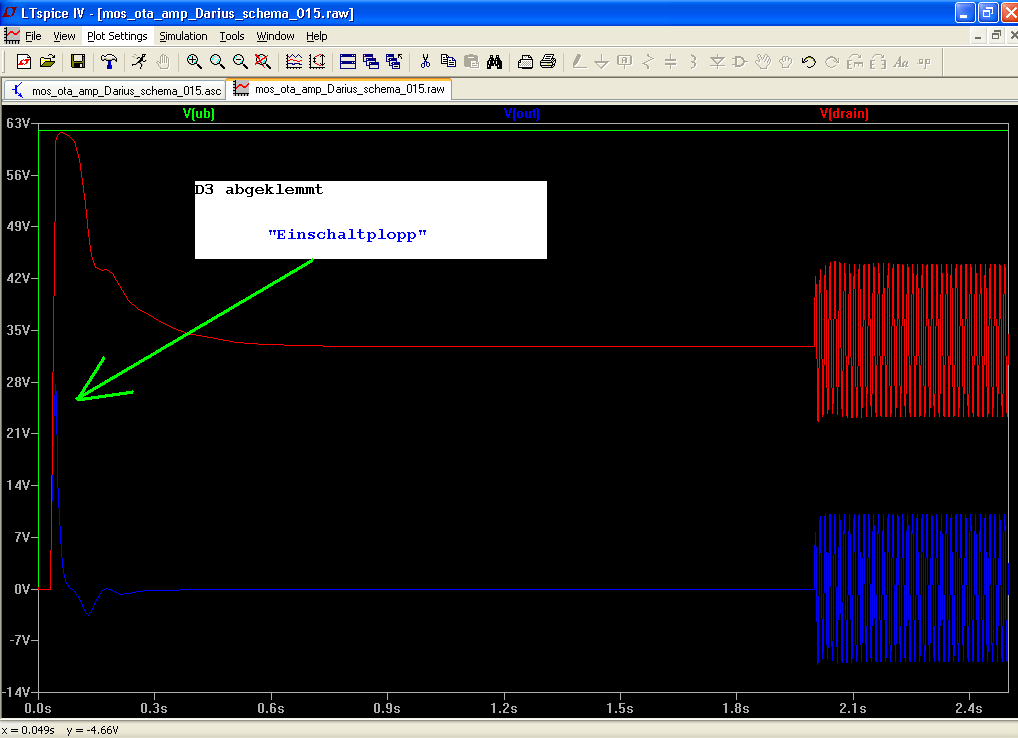The width and height of the screenshot is (1018, 738).
Task: Click the Paste clipboard icon
Action: (x=471, y=62)
